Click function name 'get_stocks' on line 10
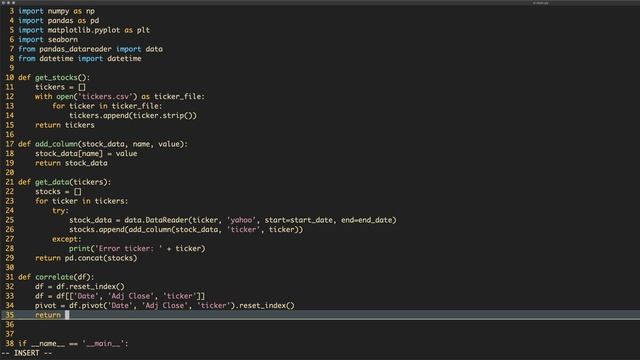640x360 pixels. pyautogui.click(x=56, y=78)
